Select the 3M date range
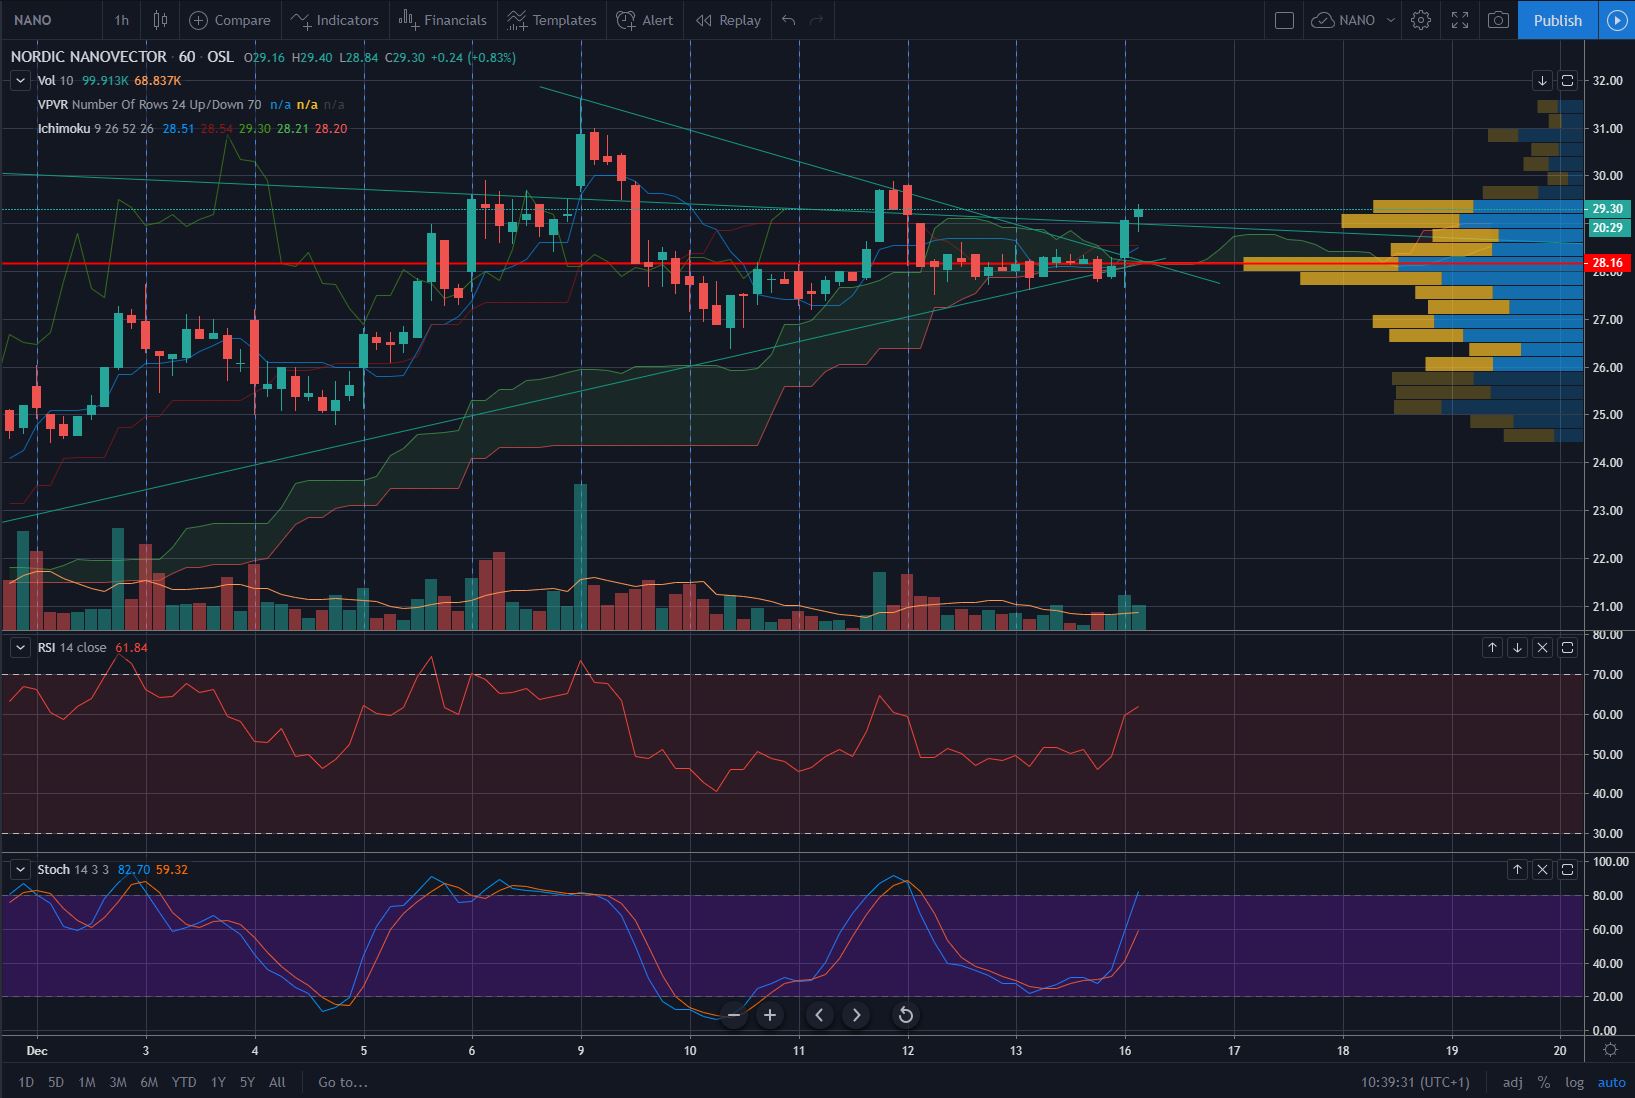This screenshot has height=1098, width=1635. (x=118, y=1082)
